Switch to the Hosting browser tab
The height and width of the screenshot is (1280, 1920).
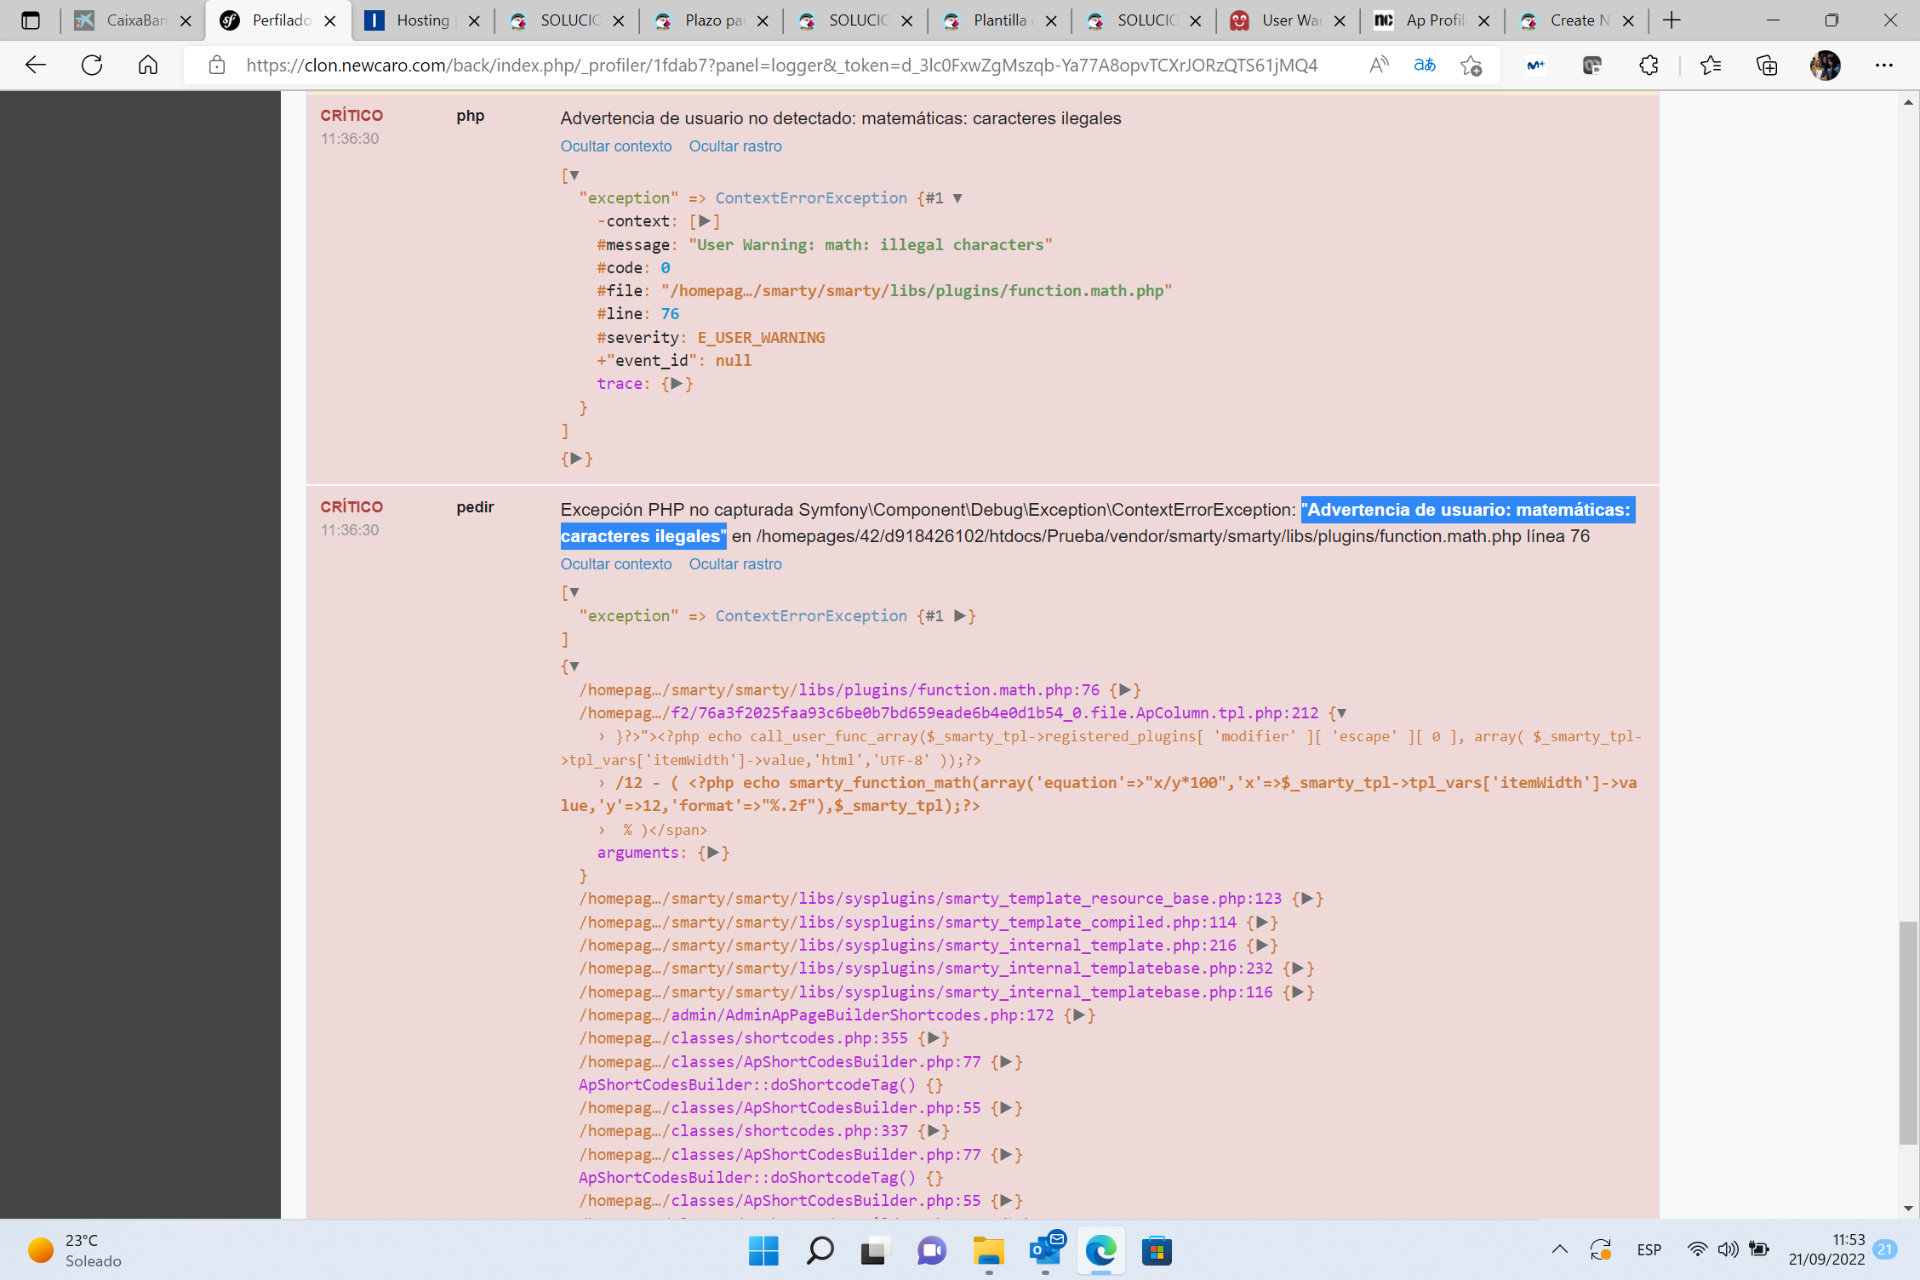(x=422, y=20)
